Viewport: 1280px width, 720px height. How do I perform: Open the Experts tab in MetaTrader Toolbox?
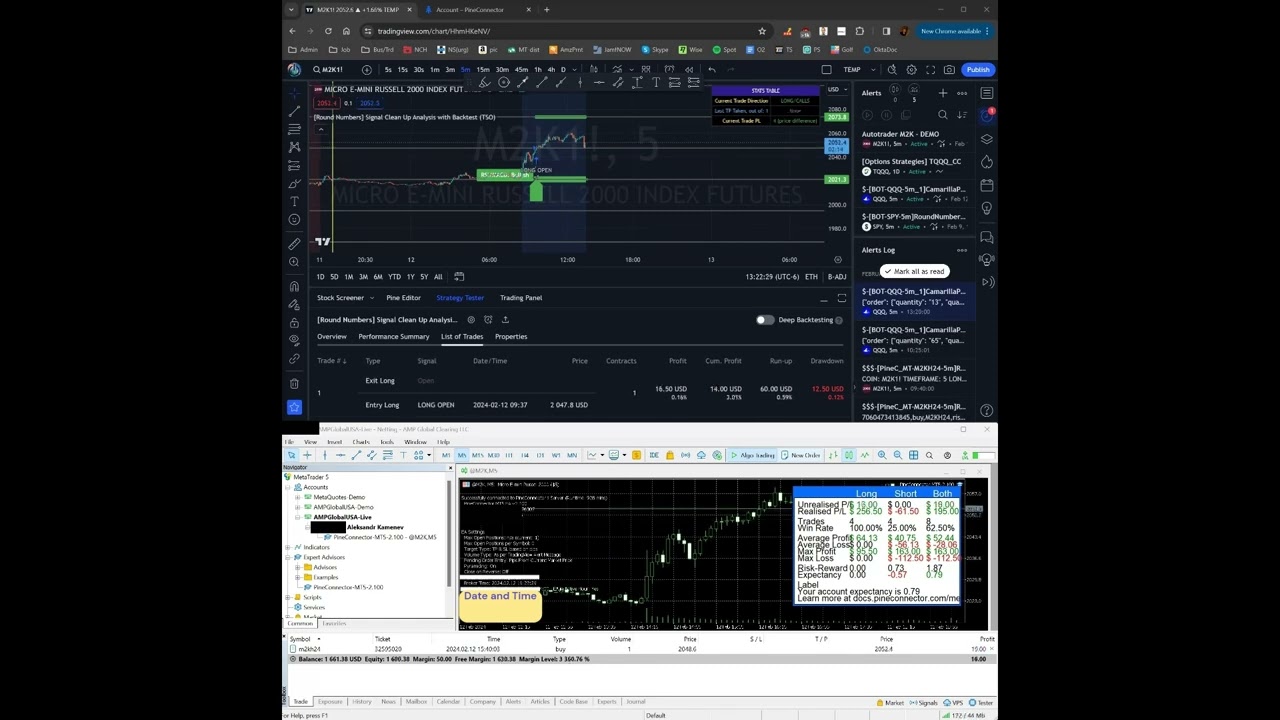click(x=607, y=702)
